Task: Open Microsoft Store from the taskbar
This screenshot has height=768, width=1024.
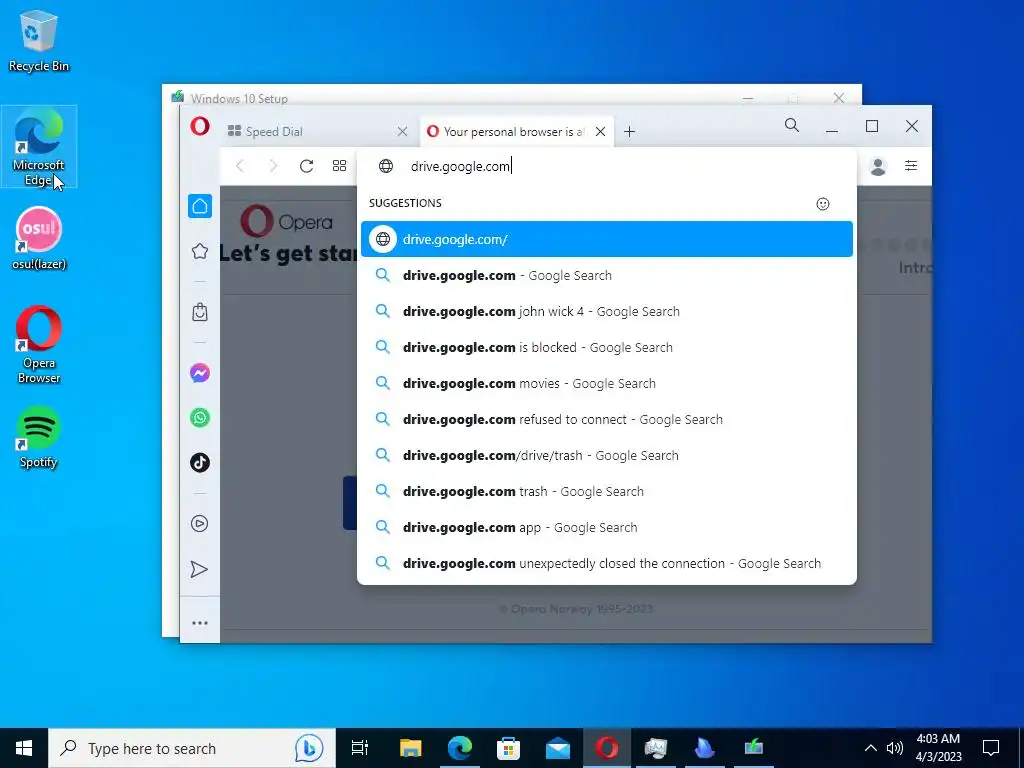Action: coord(509,748)
